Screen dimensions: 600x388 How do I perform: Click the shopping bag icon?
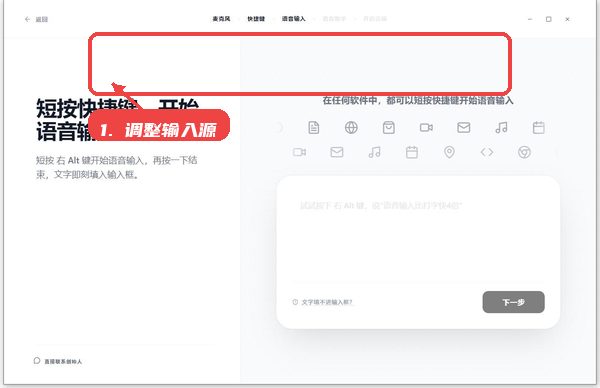pos(389,127)
